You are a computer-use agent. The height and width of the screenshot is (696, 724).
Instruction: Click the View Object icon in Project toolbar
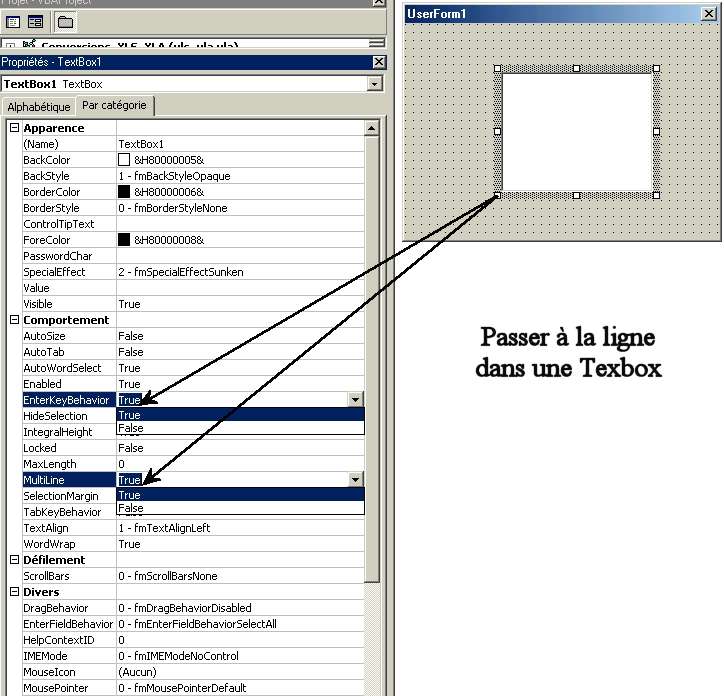point(36,22)
